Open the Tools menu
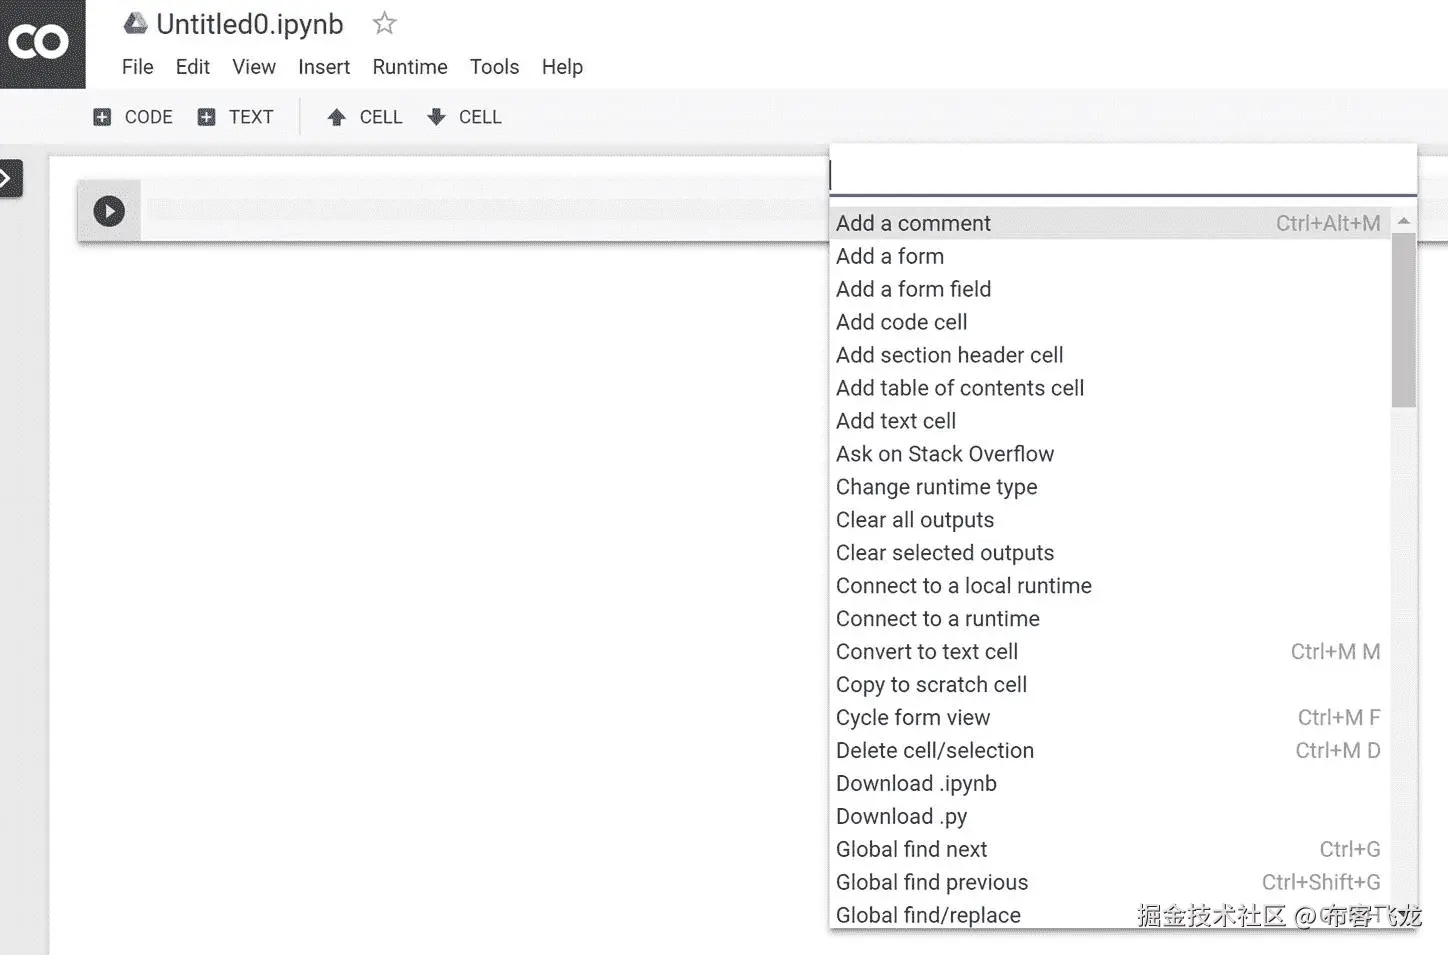The image size is (1448, 955). (495, 67)
